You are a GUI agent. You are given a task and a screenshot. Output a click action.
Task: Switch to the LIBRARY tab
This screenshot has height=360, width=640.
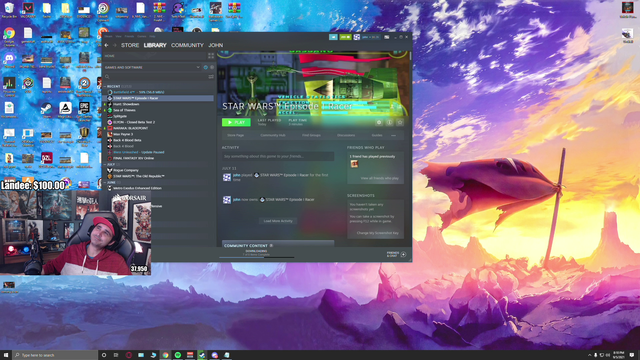(155, 45)
